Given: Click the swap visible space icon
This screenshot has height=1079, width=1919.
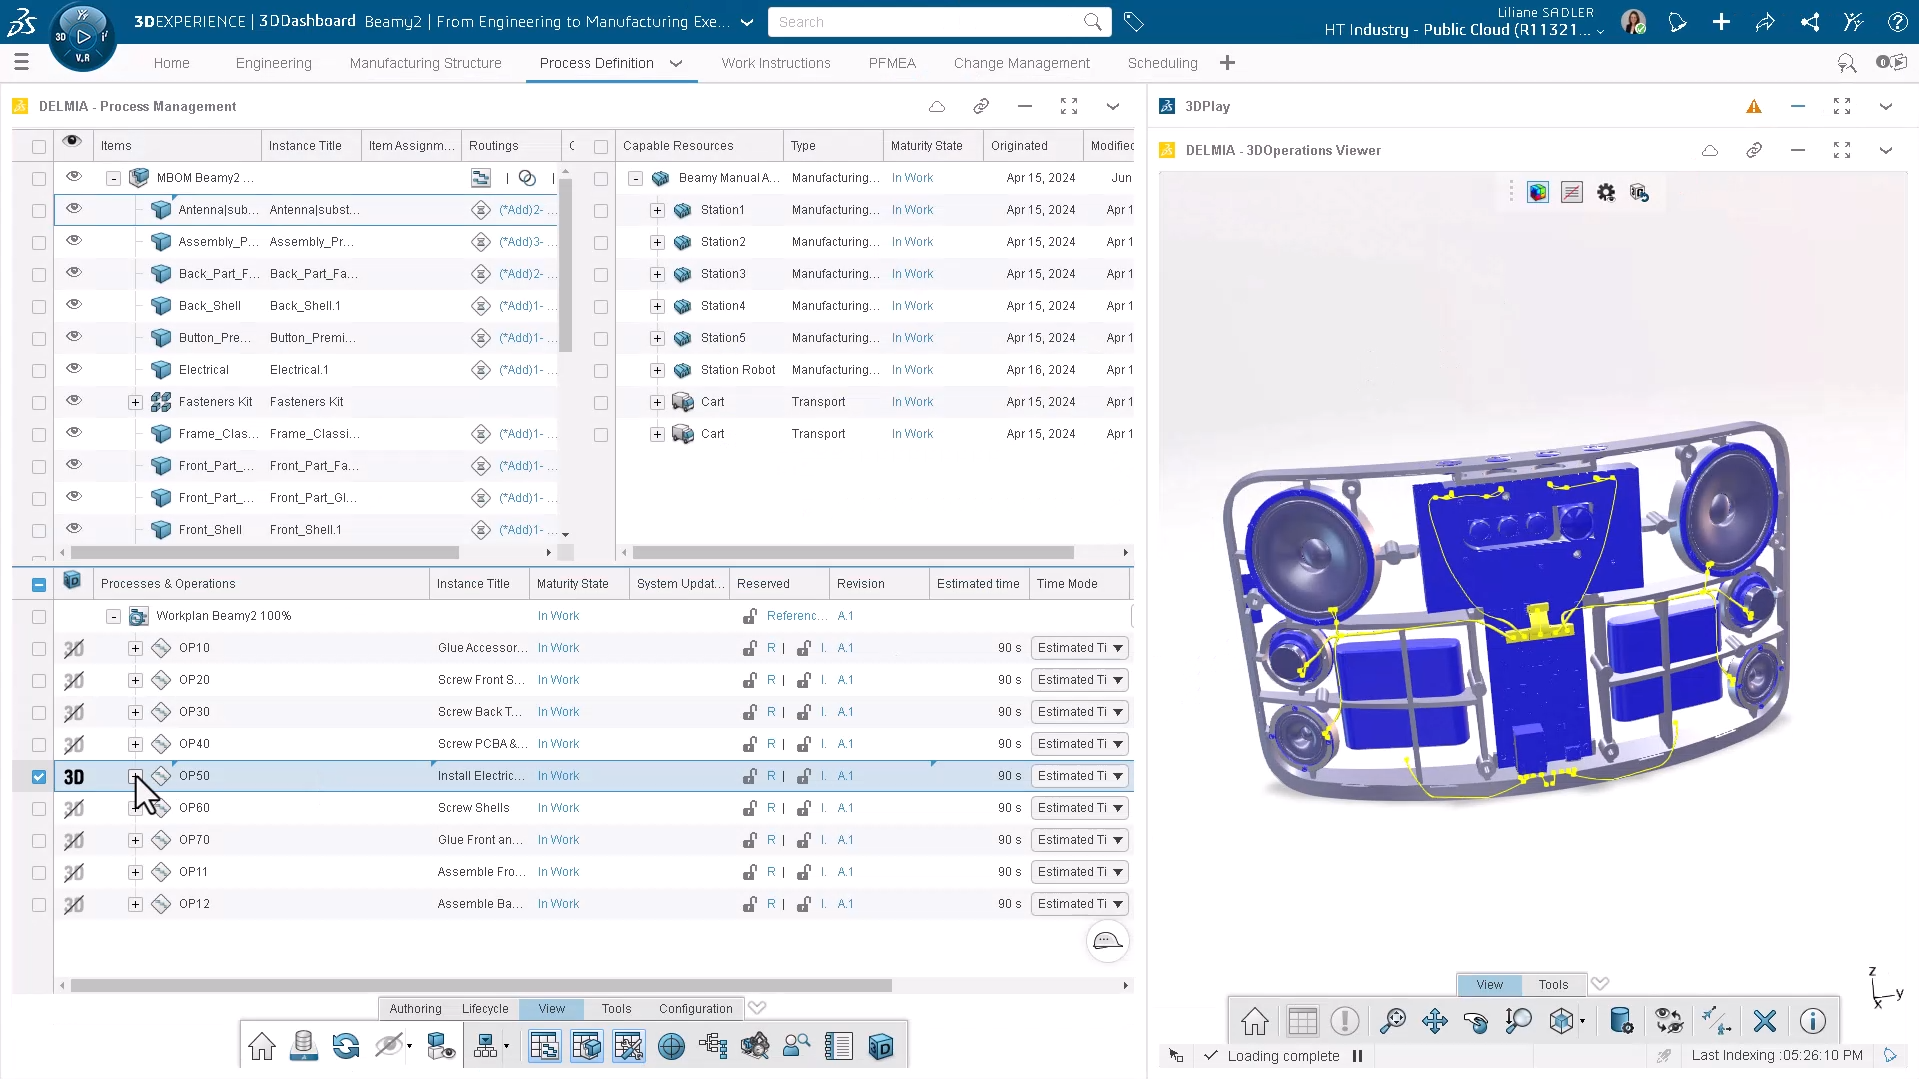Looking at the screenshot, I should coord(1668,1021).
